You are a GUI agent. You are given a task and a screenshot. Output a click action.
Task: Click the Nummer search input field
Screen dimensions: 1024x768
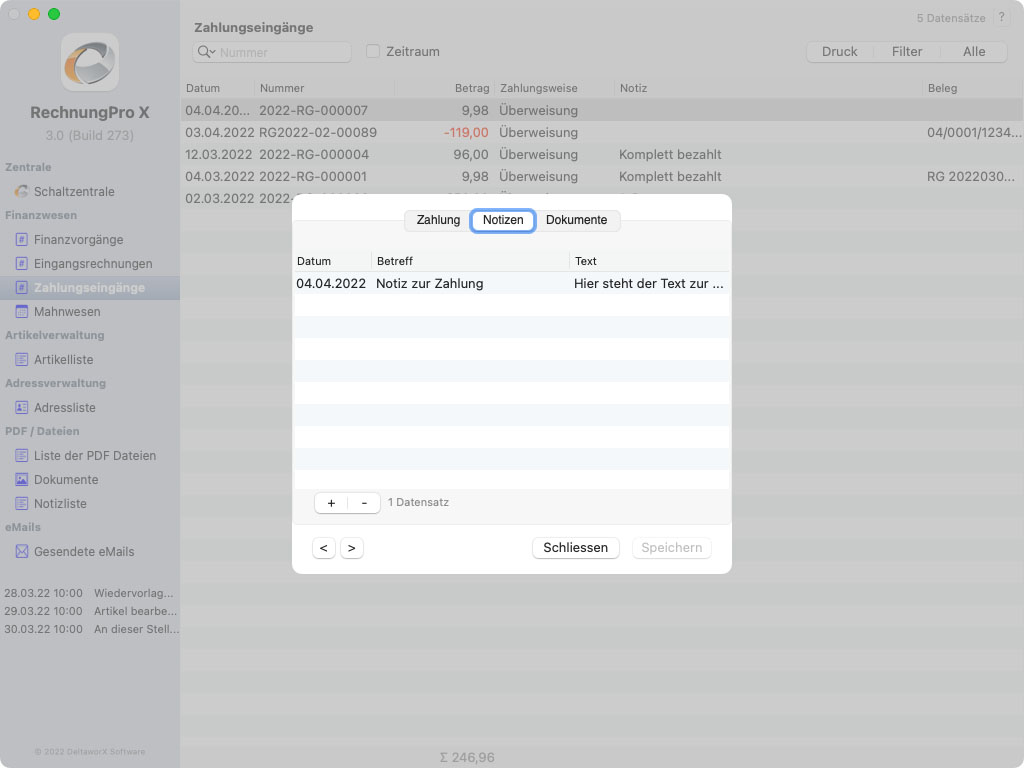tap(282, 52)
